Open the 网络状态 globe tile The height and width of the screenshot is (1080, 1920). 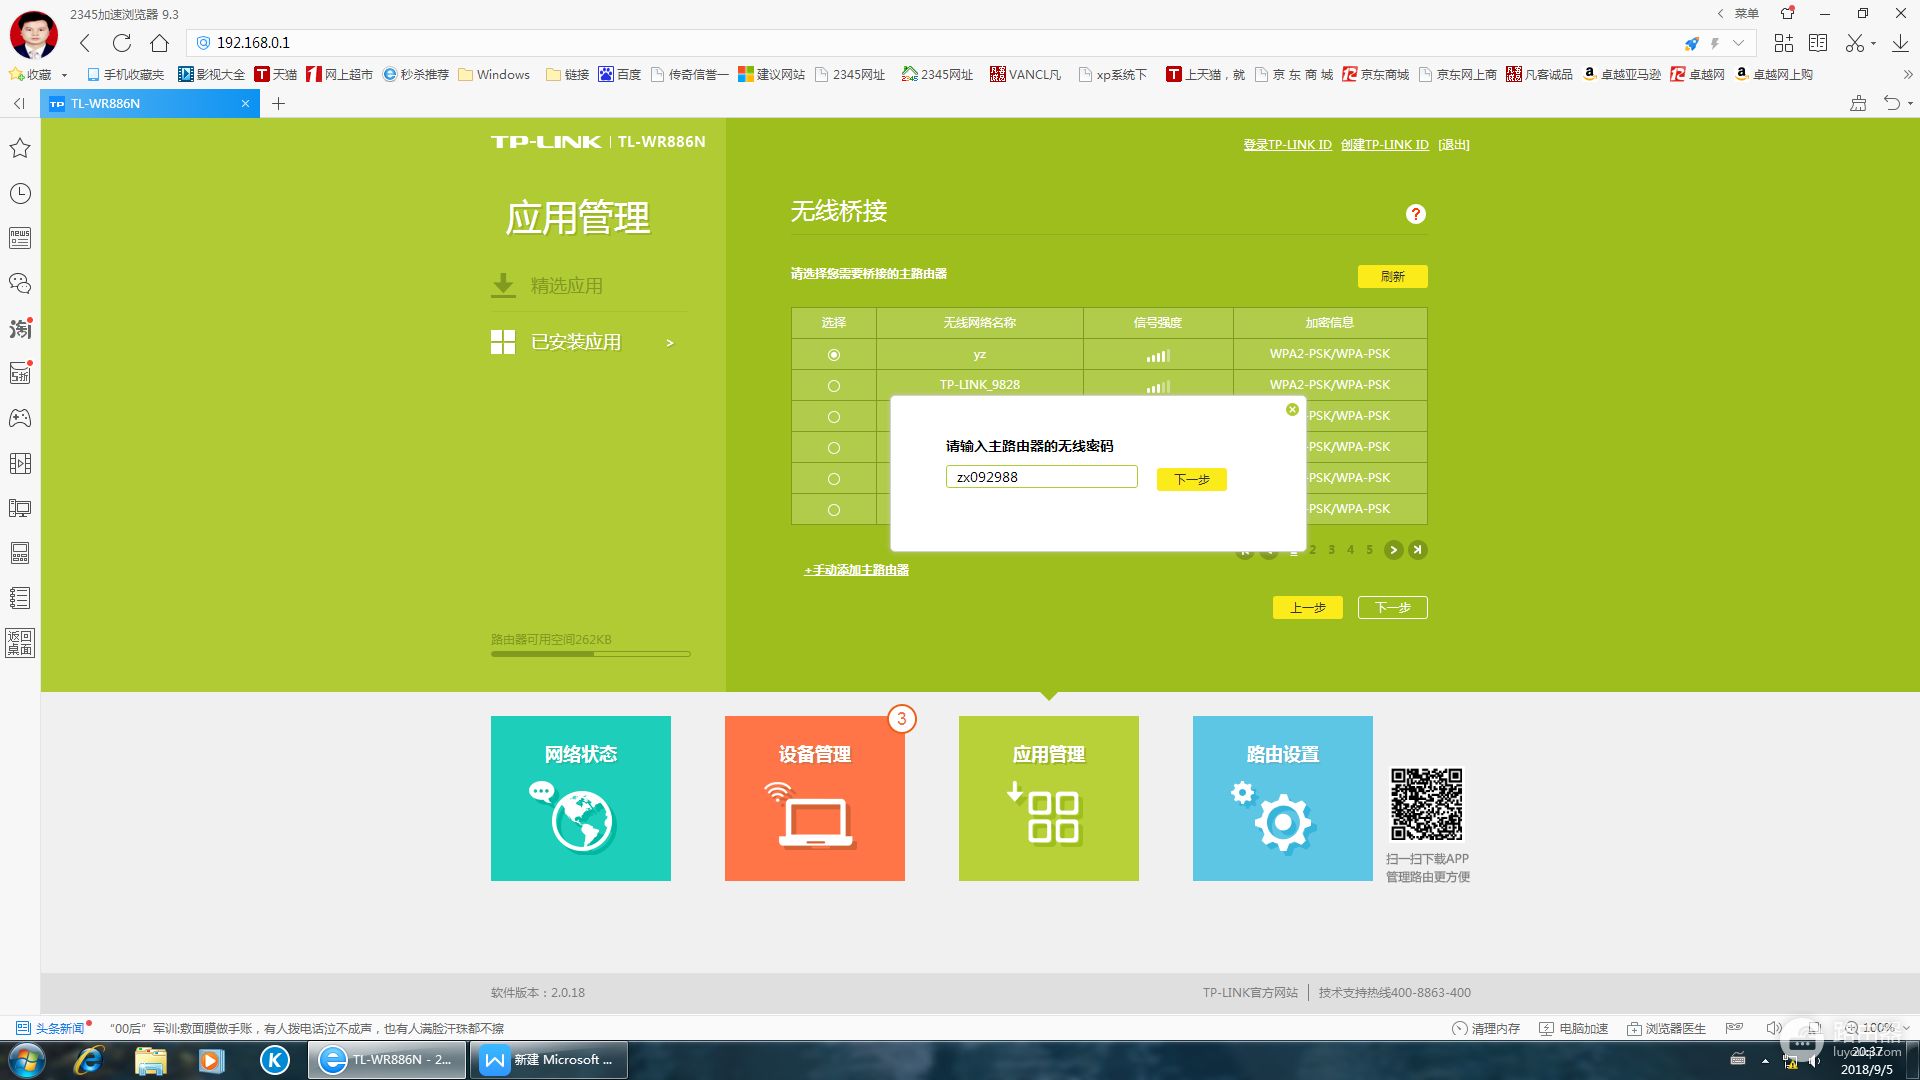[x=580, y=798]
